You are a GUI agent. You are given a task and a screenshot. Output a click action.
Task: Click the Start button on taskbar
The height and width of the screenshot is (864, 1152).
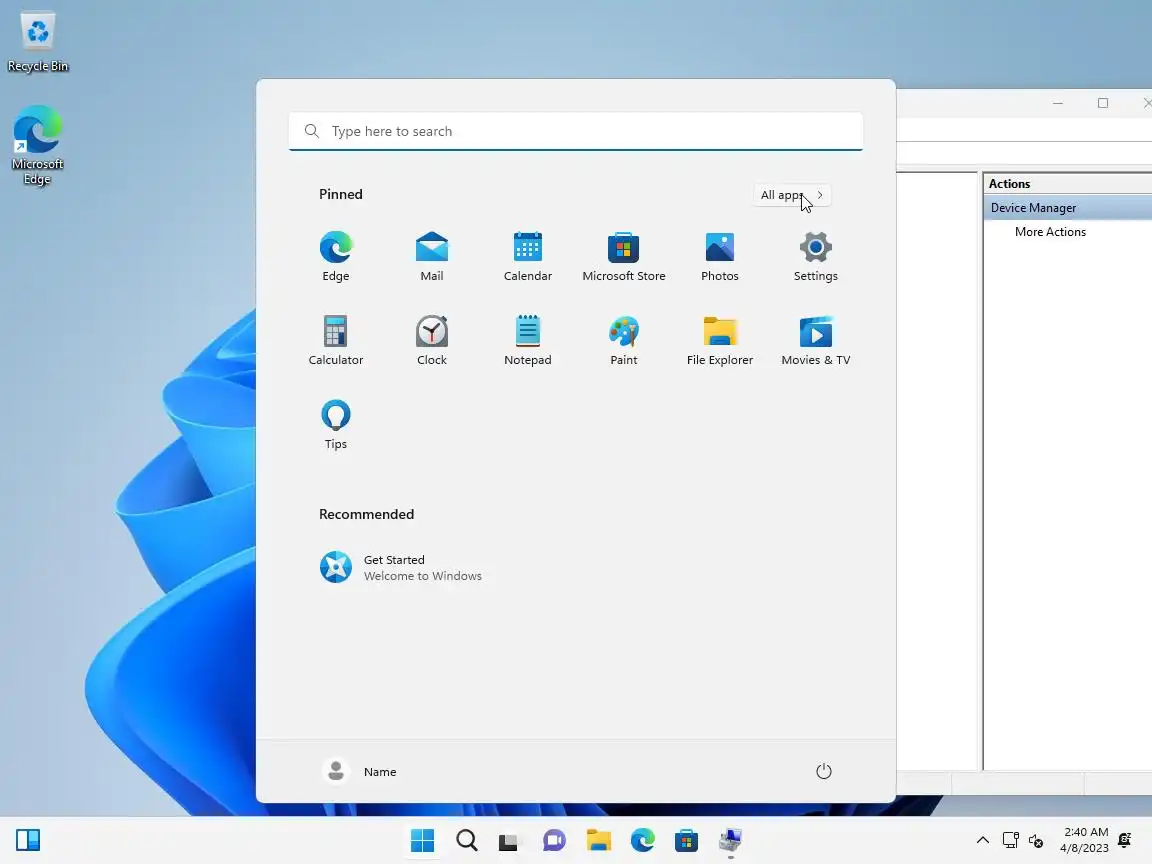tap(422, 840)
